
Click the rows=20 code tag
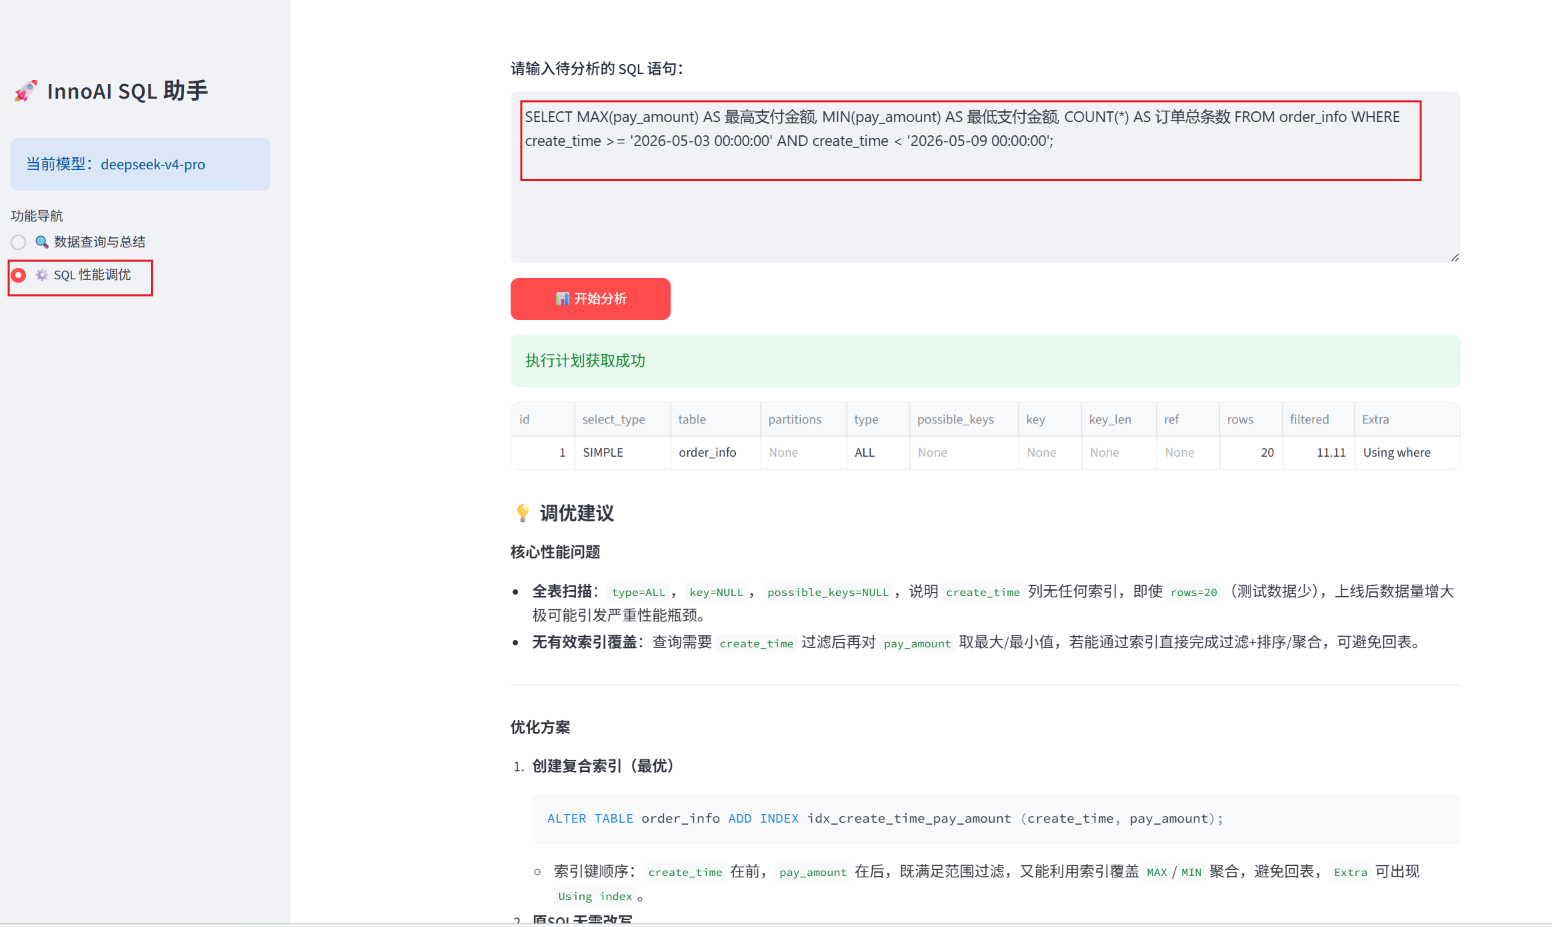coord(1194,592)
